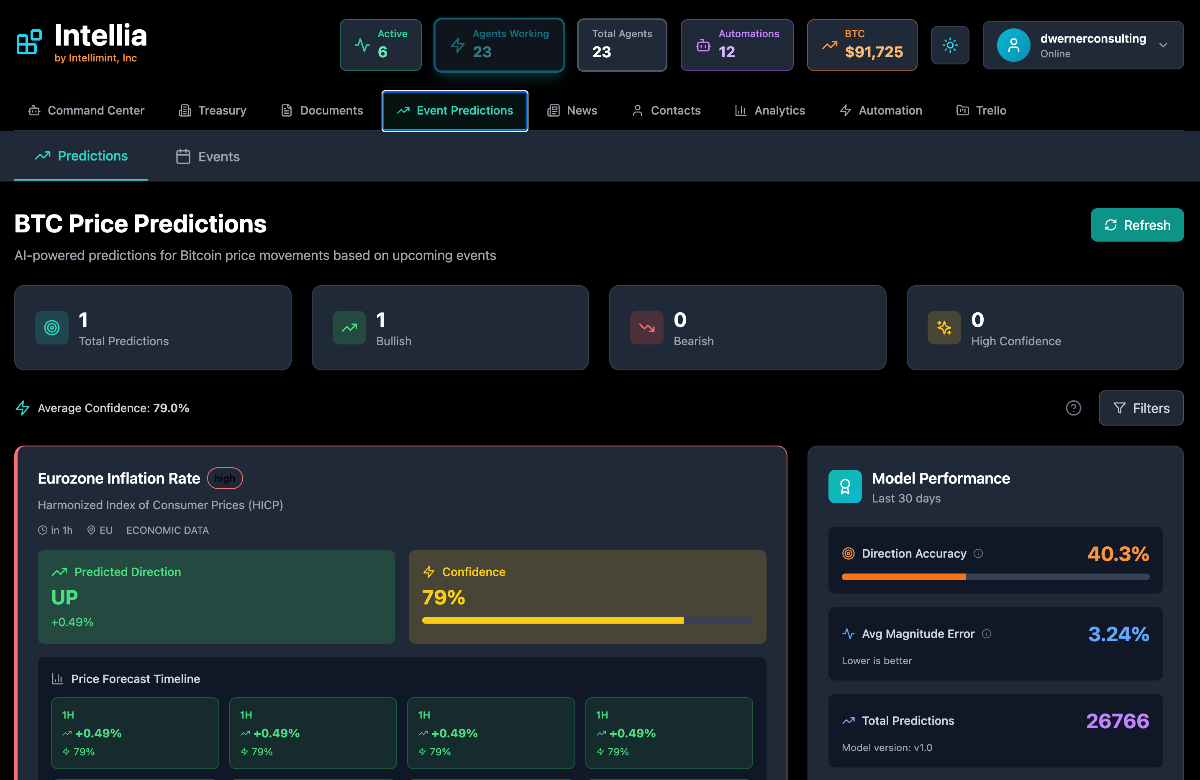Viewport: 1200px width, 780px height.
Task: Click the High Confidence sparkle icon
Action: tap(943, 327)
